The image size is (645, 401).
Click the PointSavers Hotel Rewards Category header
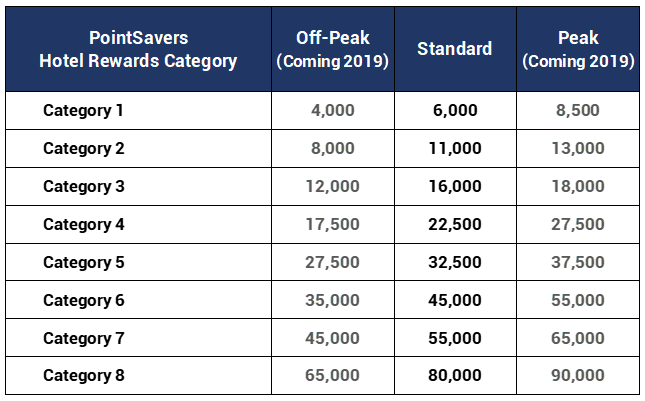(138, 49)
